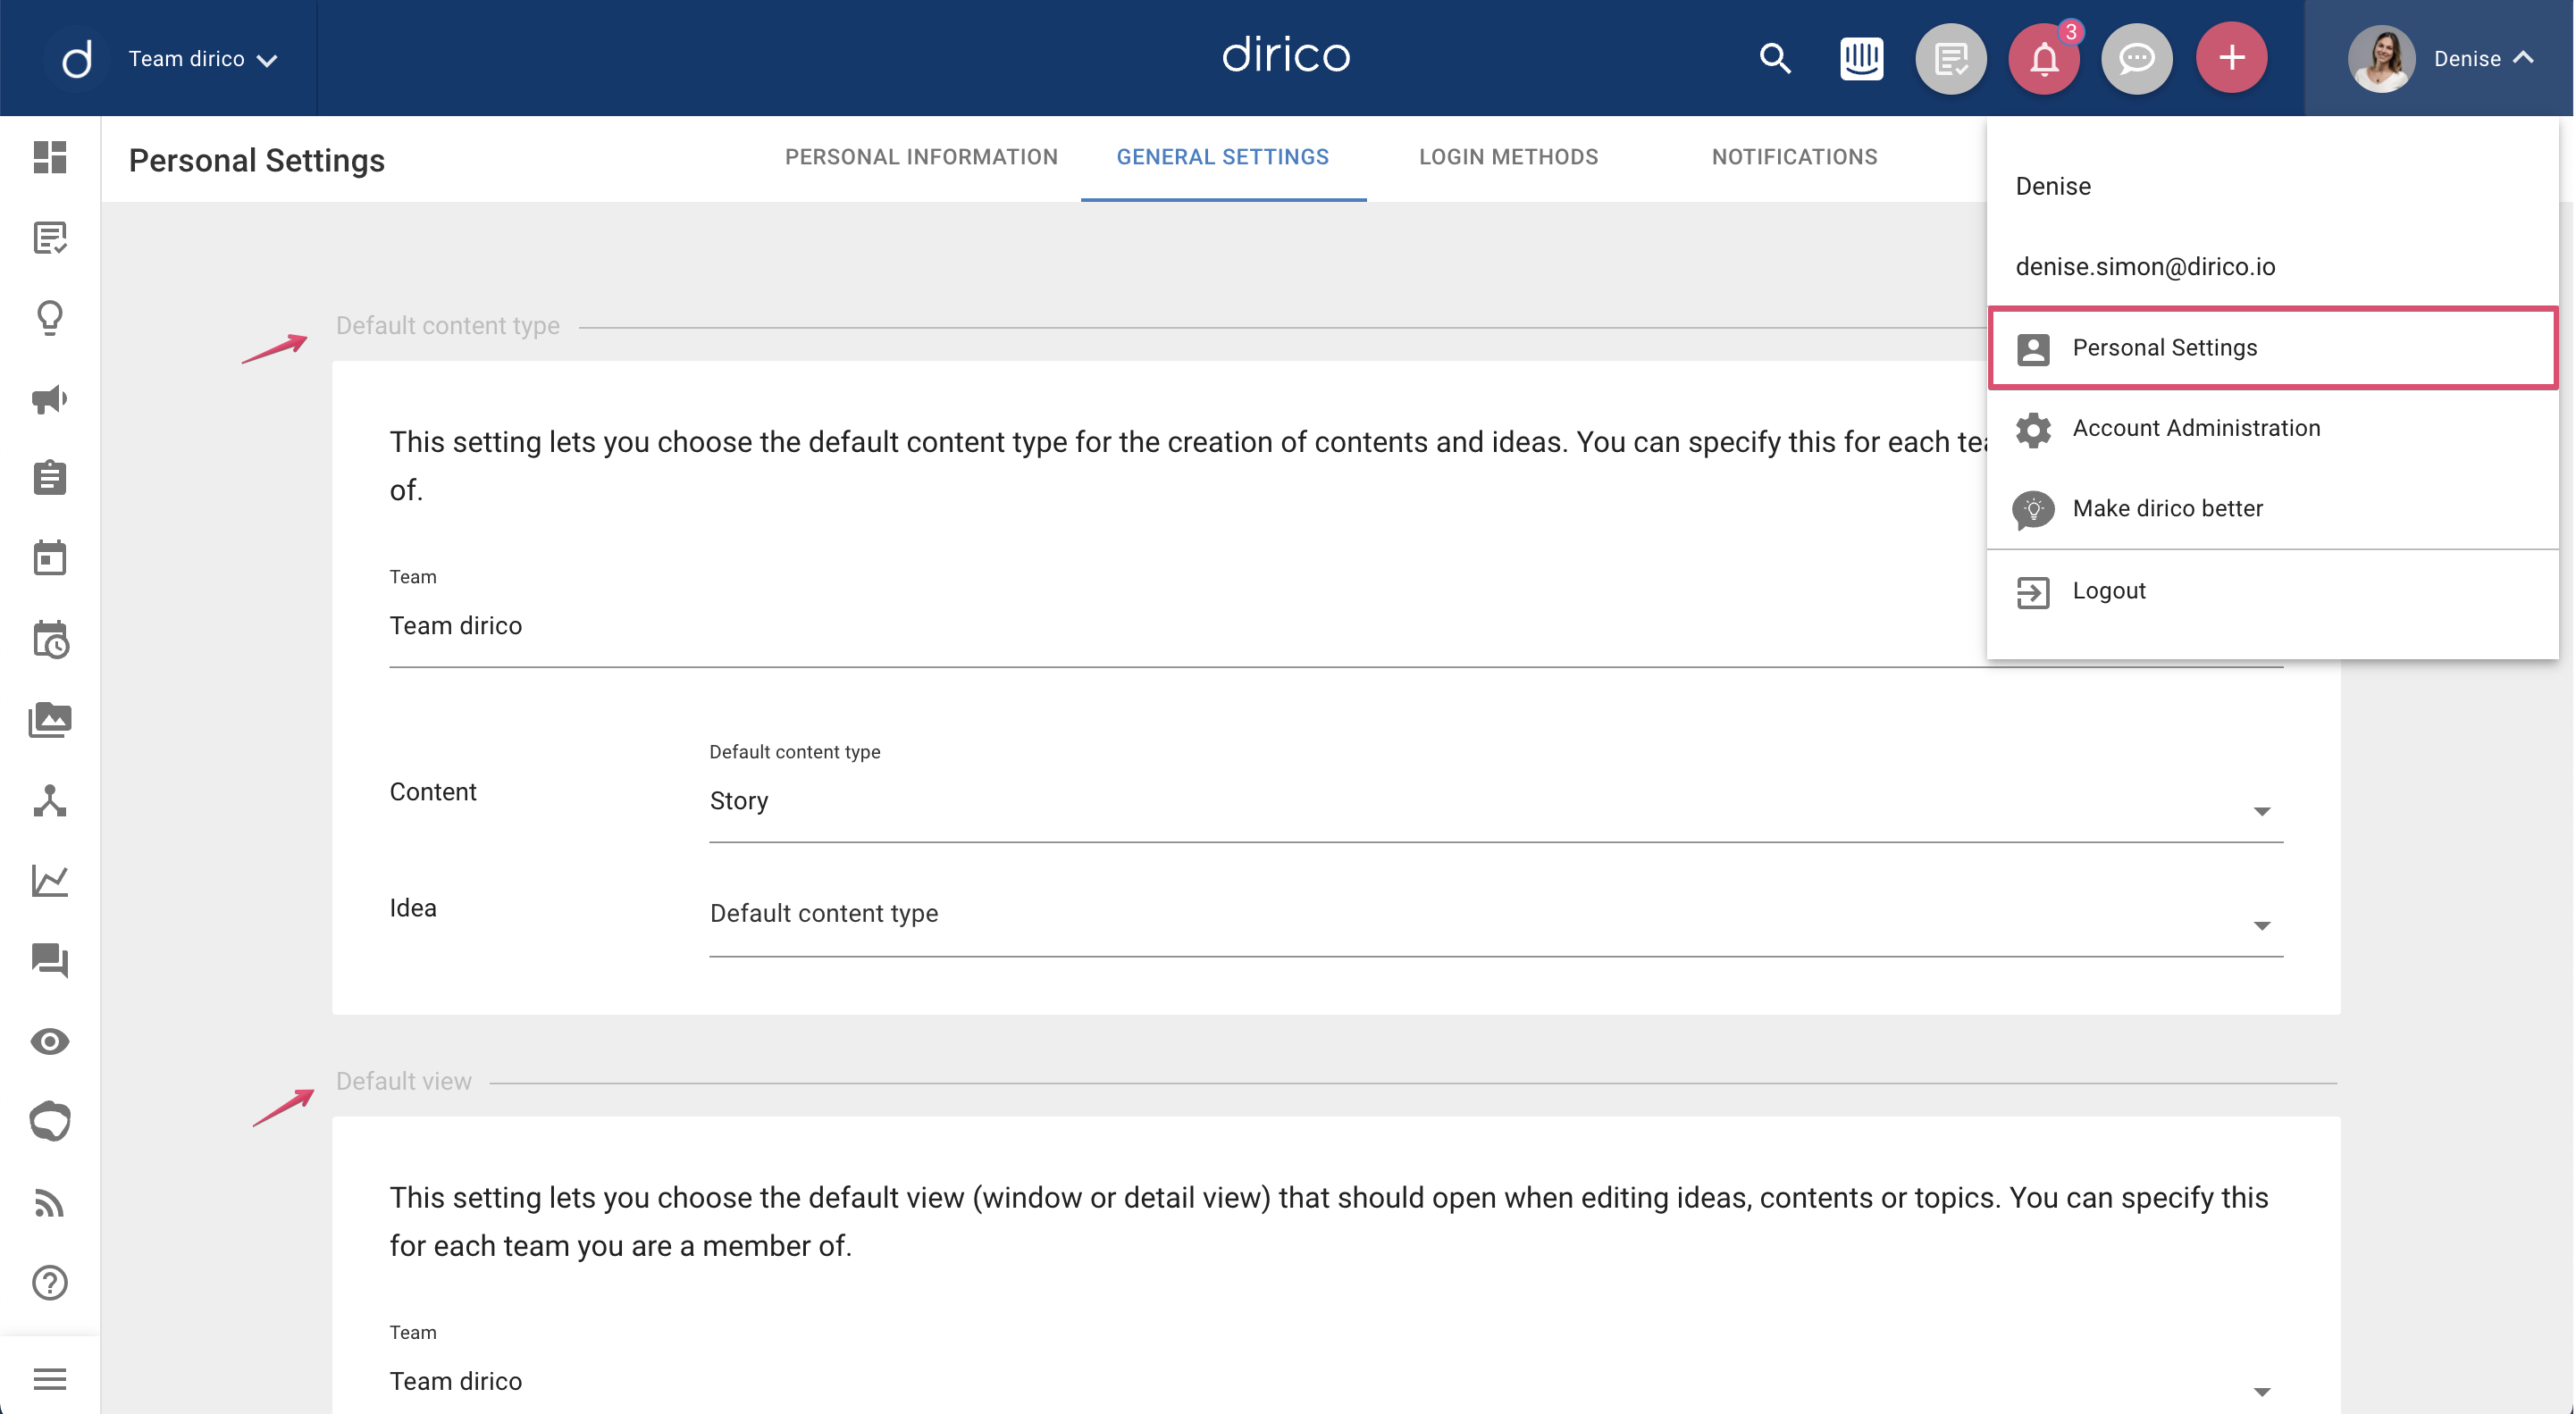The height and width of the screenshot is (1414, 2576).
Task: Open the campaigns megaphone sidebar icon
Action: (49, 399)
